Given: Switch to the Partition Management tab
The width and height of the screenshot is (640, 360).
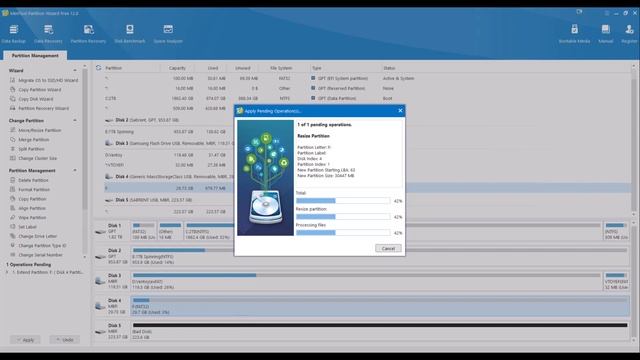Looking at the screenshot, I should pos(35,56).
